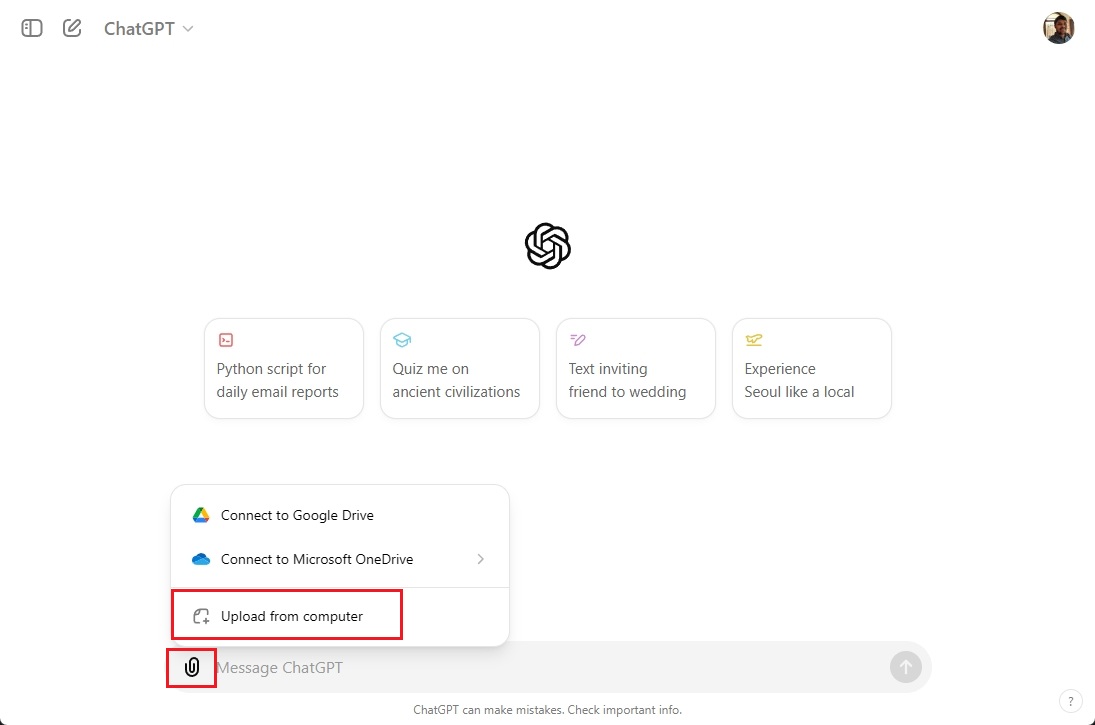Click the OneDrive cloud icon
Screen dimensions: 1095x725
click(x=200, y=559)
